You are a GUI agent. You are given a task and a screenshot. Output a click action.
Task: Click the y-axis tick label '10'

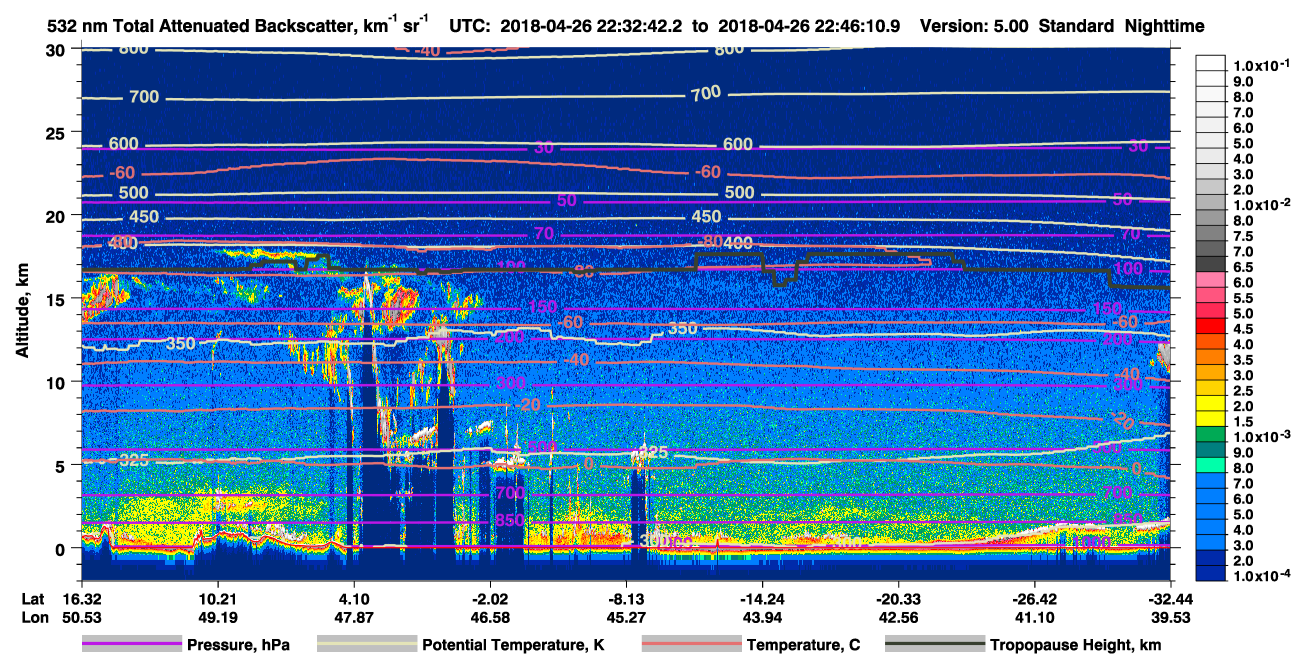point(55,382)
